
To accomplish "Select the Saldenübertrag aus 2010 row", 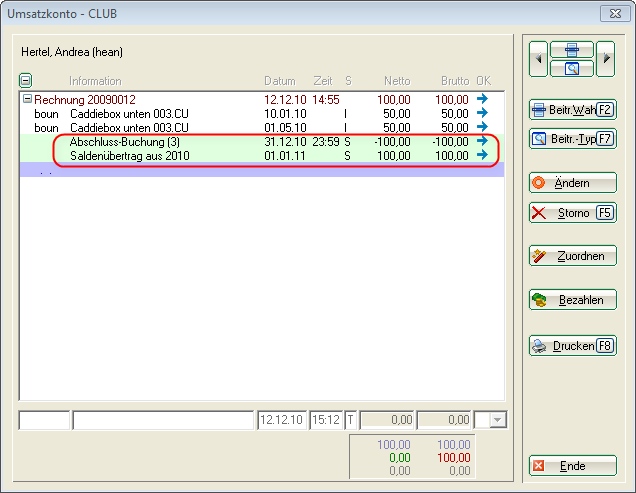I will coord(129,156).
